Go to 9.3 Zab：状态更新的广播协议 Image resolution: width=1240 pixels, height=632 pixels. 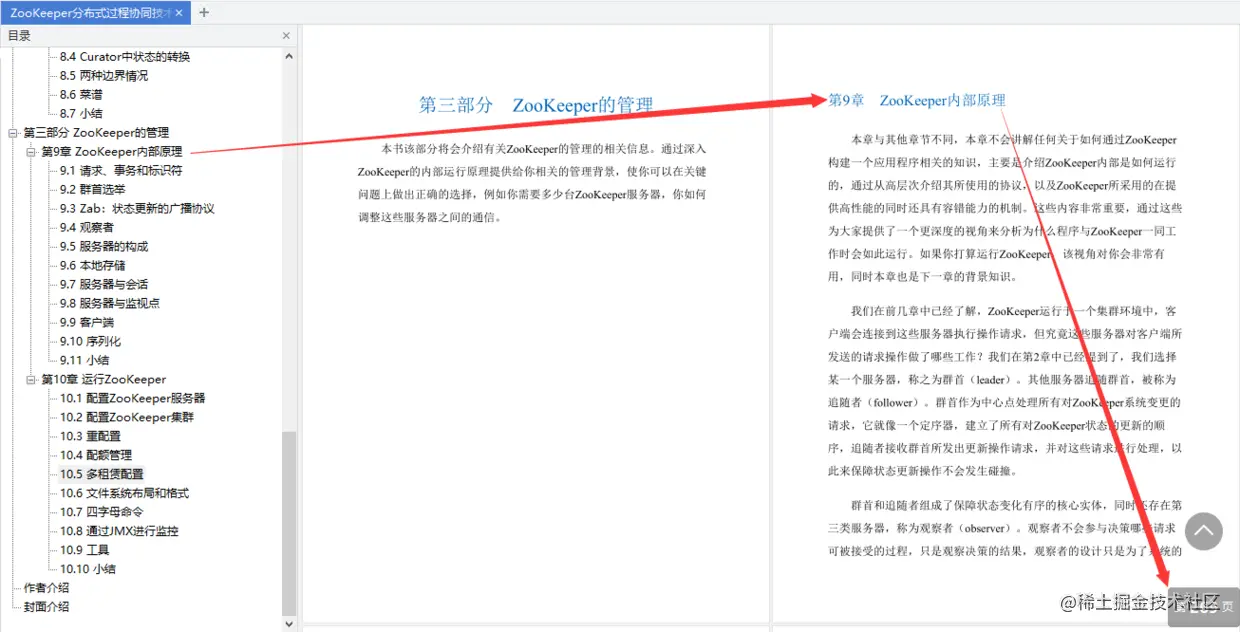[137, 209]
